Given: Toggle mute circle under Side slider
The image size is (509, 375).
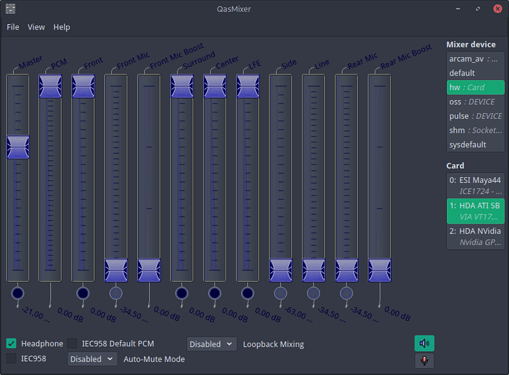Looking at the screenshot, I should [x=280, y=293].
